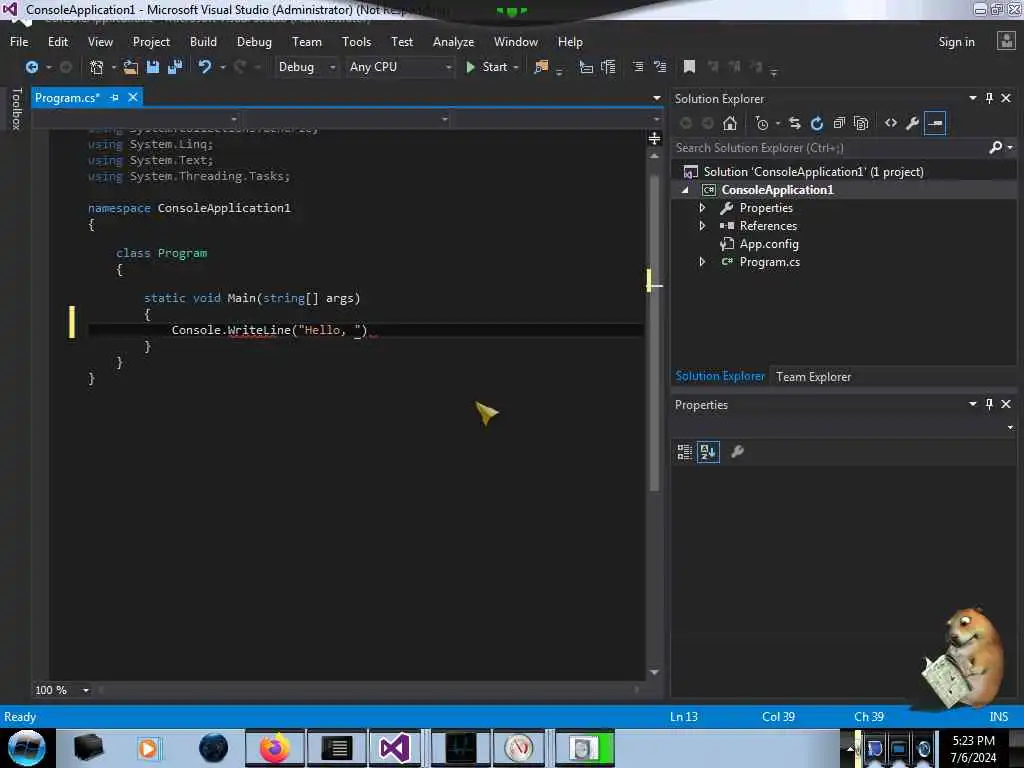
Task: Save Program.cs with the Save icon
Action: click(x=153, y=67)
